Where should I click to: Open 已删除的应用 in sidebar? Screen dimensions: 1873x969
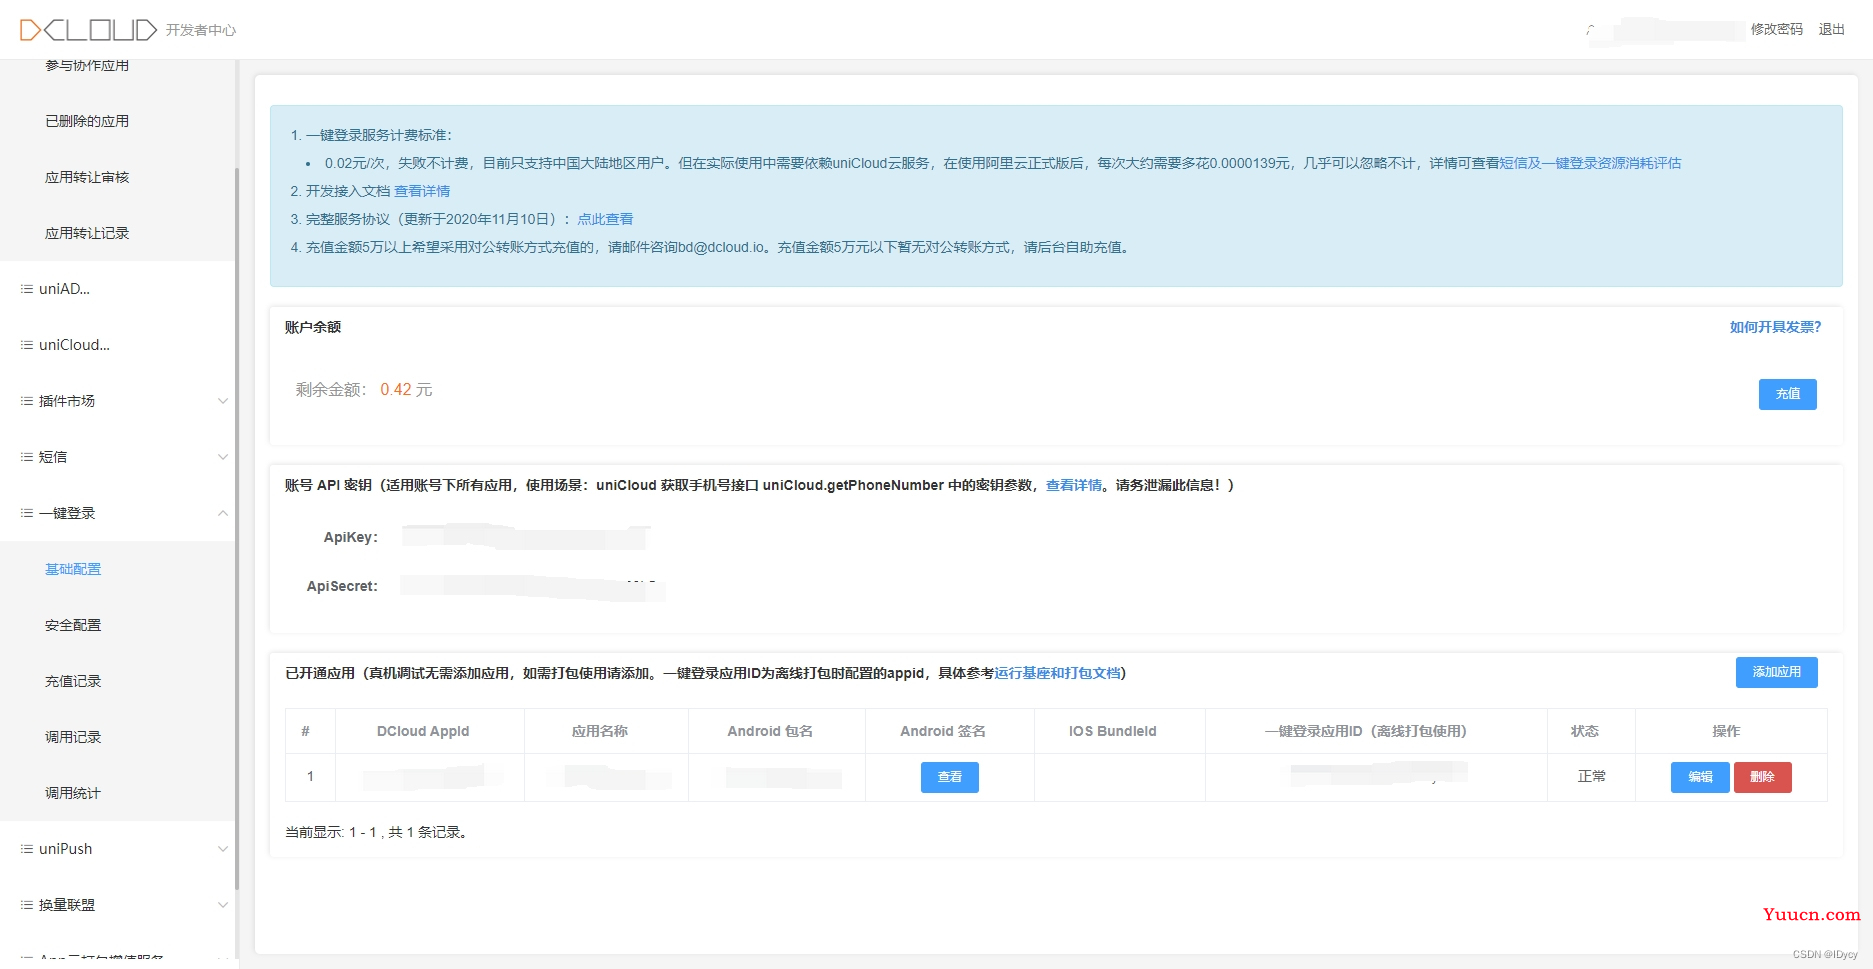pyautogui.click(x=87, y=121)
